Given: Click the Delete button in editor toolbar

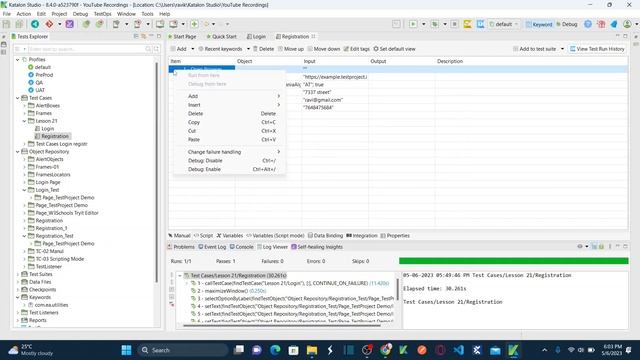Looking at the screenshot, I should coord(264,49).
